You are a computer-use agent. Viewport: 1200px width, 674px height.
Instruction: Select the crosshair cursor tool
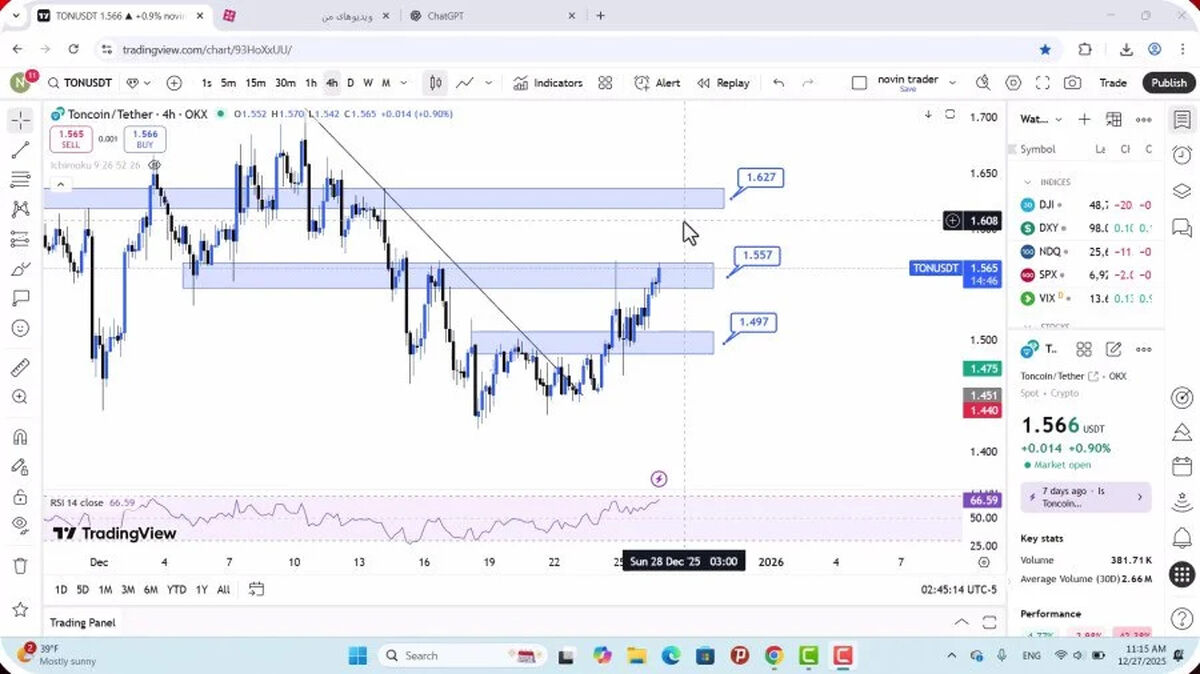click(20, 121)
